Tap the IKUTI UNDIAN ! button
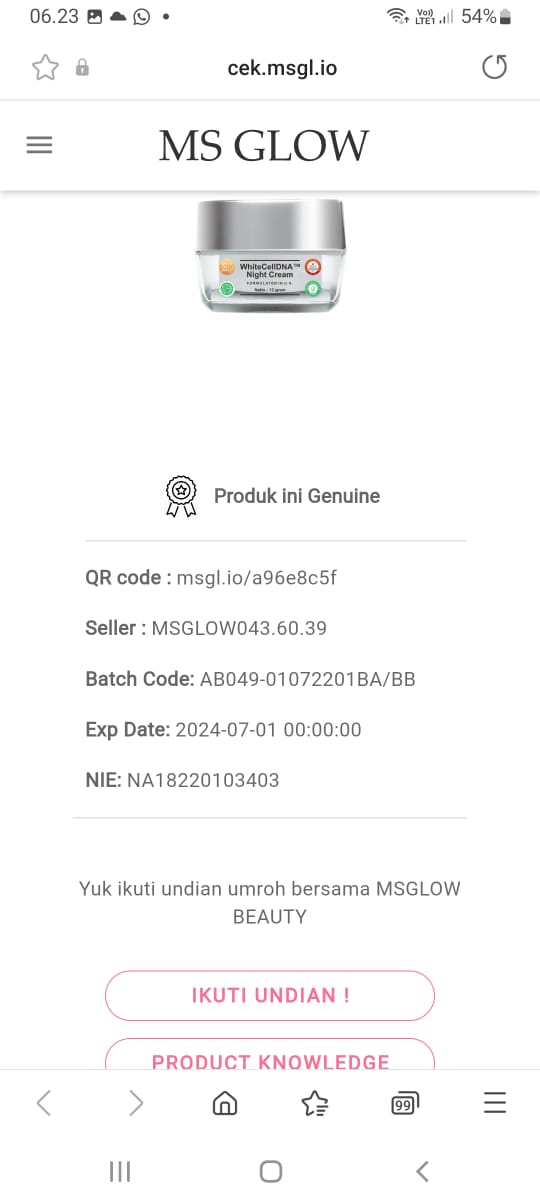 (x=270, y=995)
